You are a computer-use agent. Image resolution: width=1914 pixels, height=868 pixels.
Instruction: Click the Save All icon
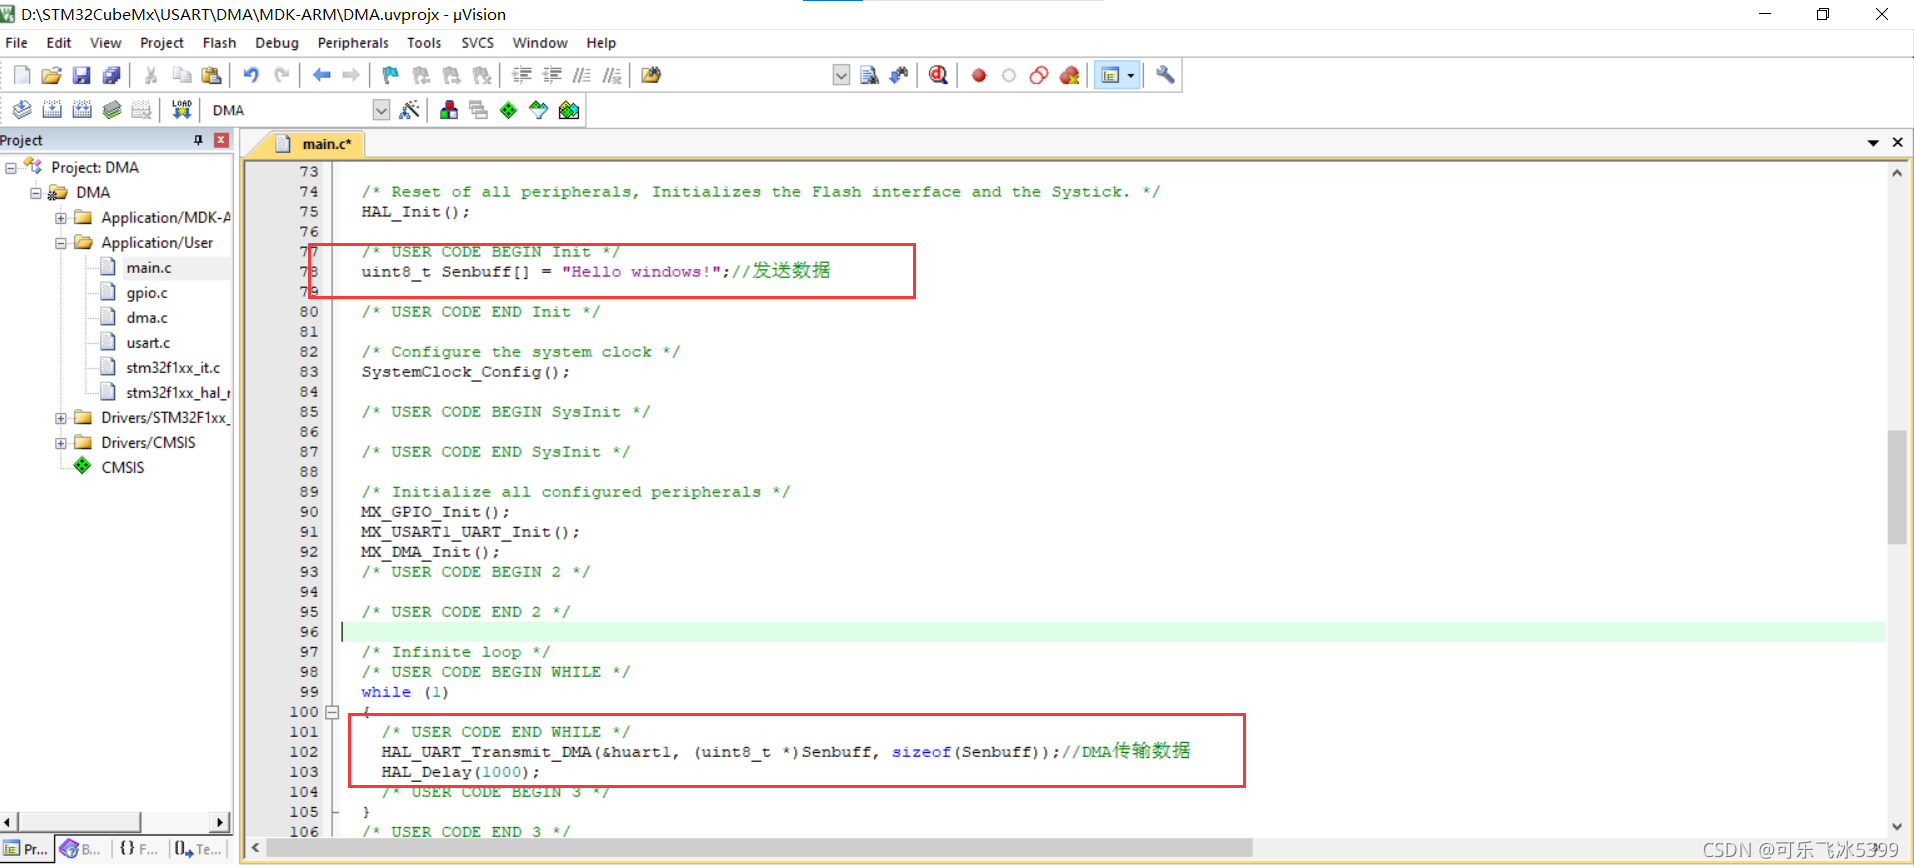111,75
